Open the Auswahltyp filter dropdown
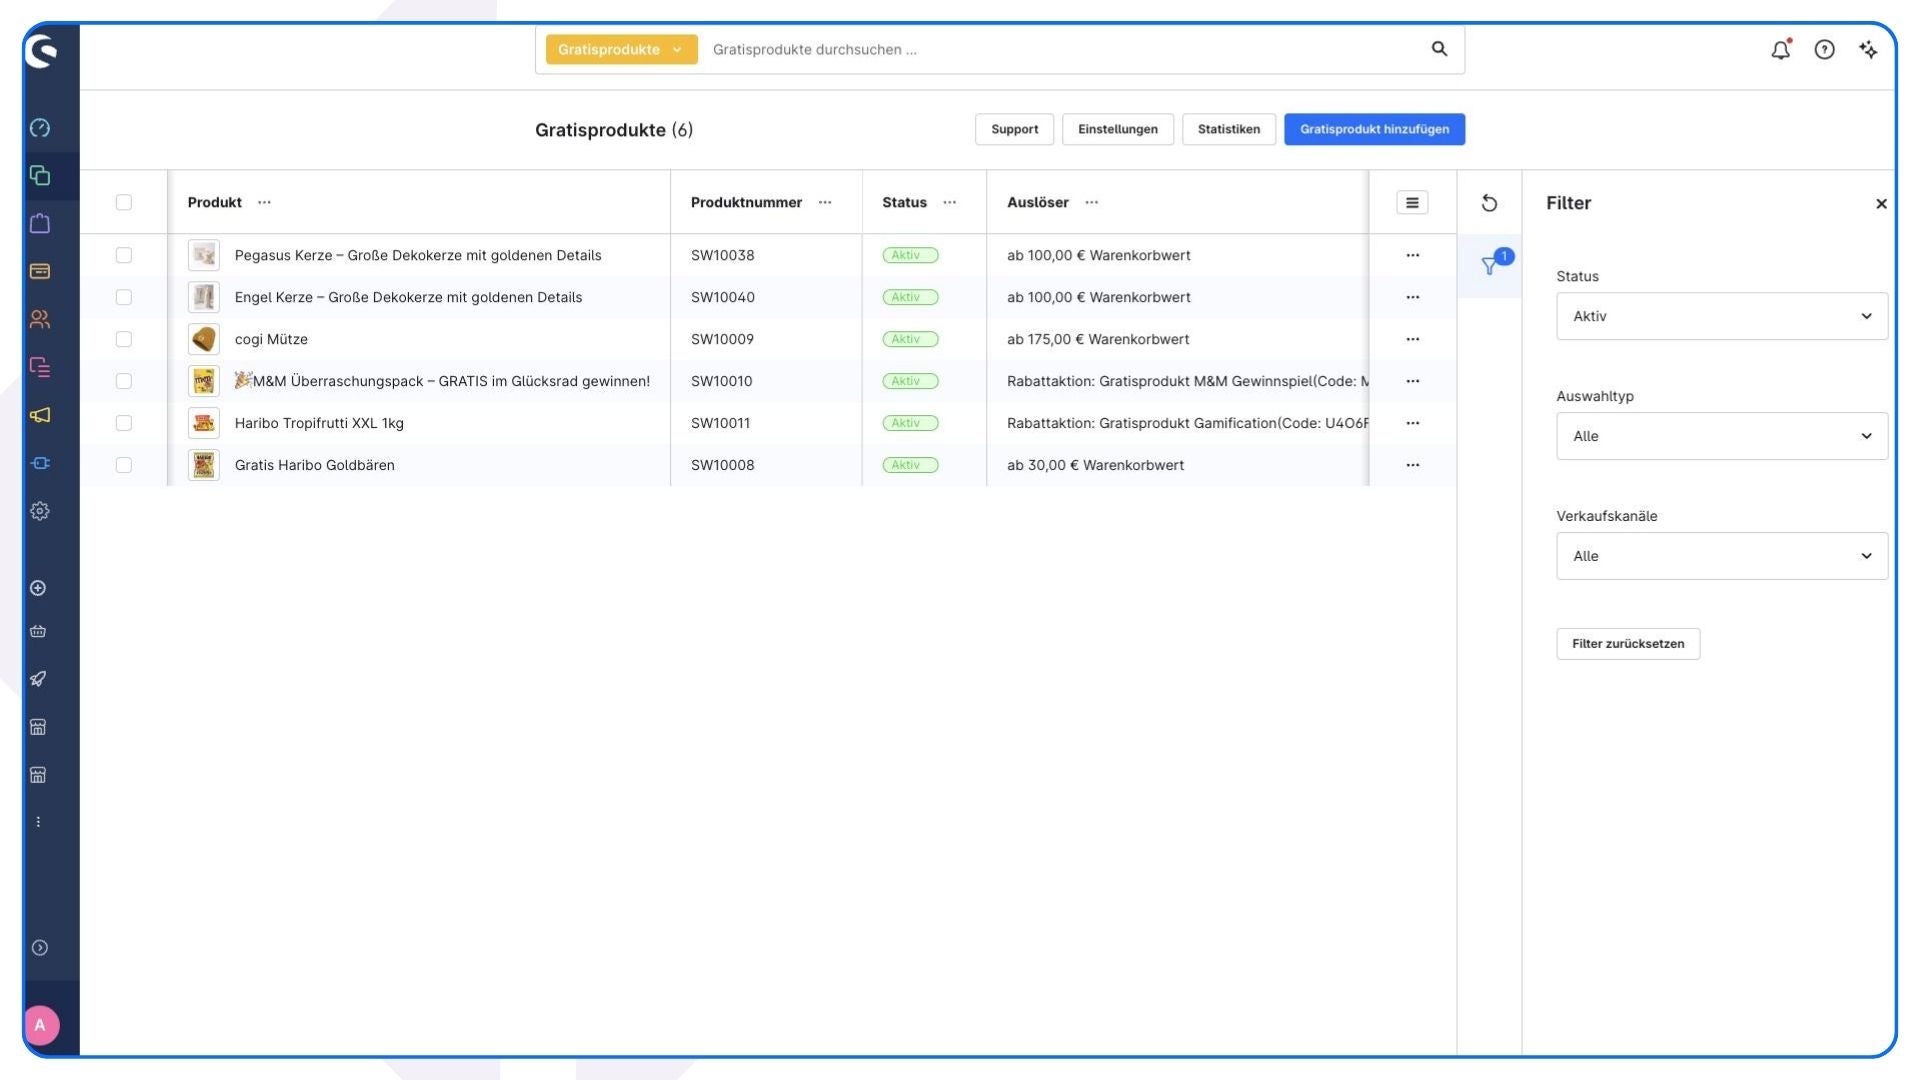 pyautogui.click(x=1722, y=436)
